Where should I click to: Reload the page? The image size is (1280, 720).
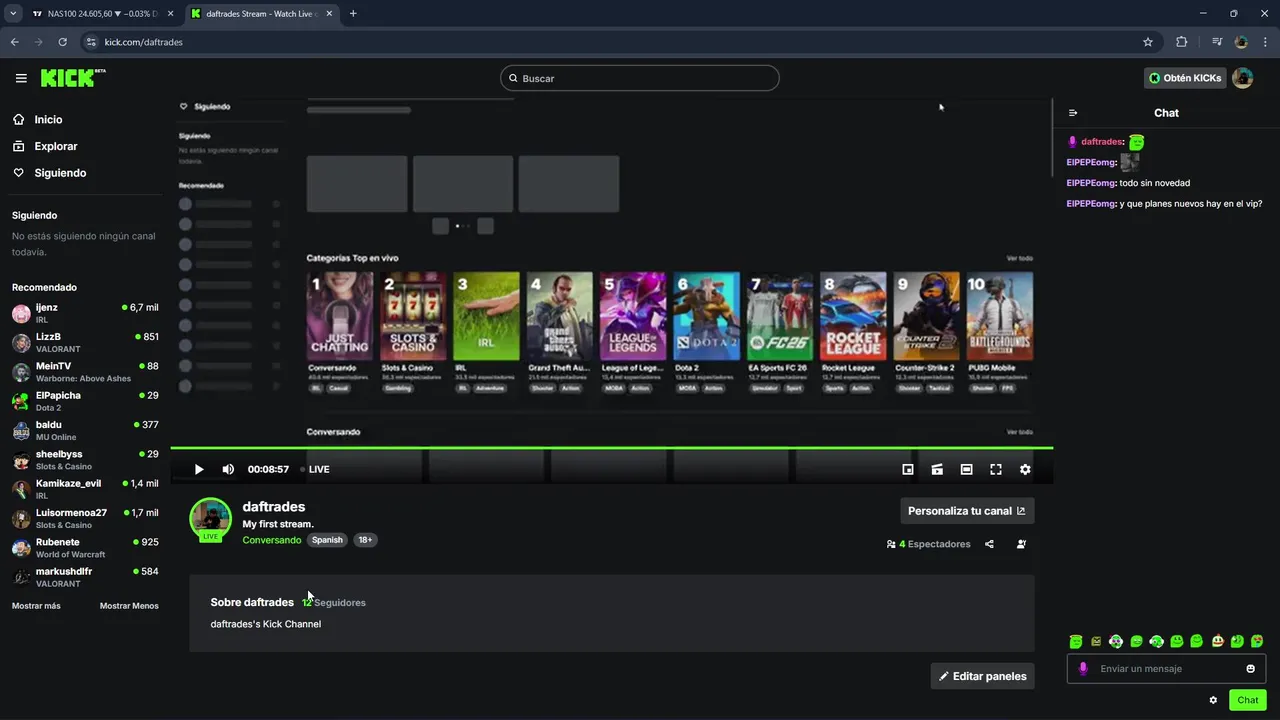pyautogui.click(x=62, y=42)
